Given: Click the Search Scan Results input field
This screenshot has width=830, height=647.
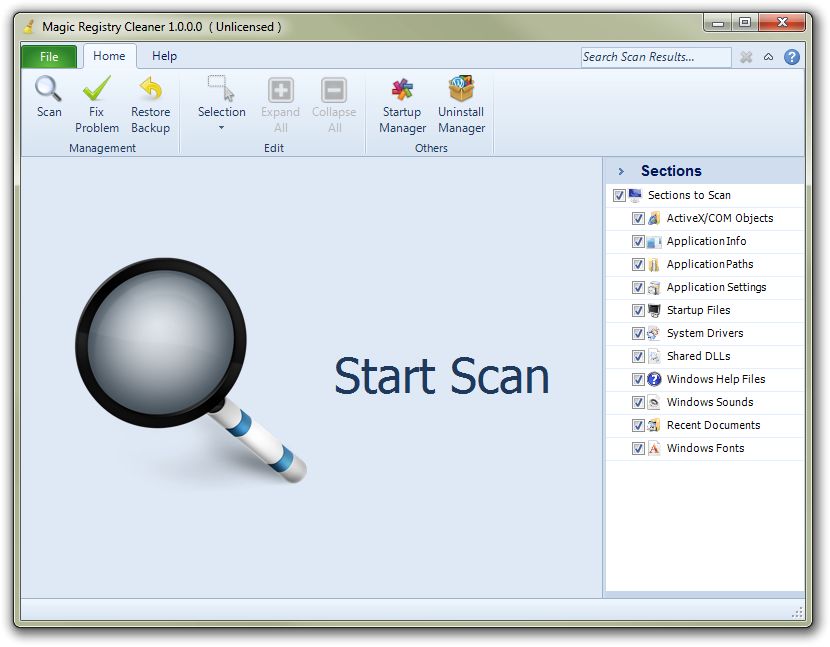Looking at the screenshot, I should tap(656, 57).
